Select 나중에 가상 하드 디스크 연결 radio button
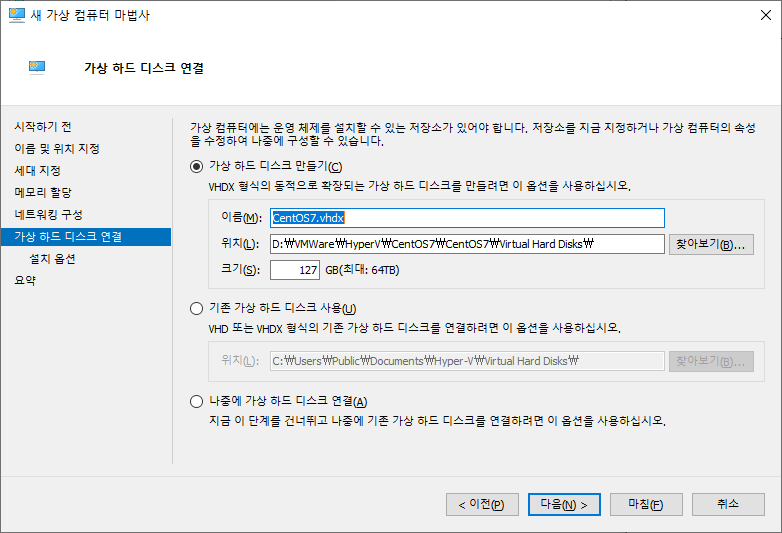 tap(196, 401)
